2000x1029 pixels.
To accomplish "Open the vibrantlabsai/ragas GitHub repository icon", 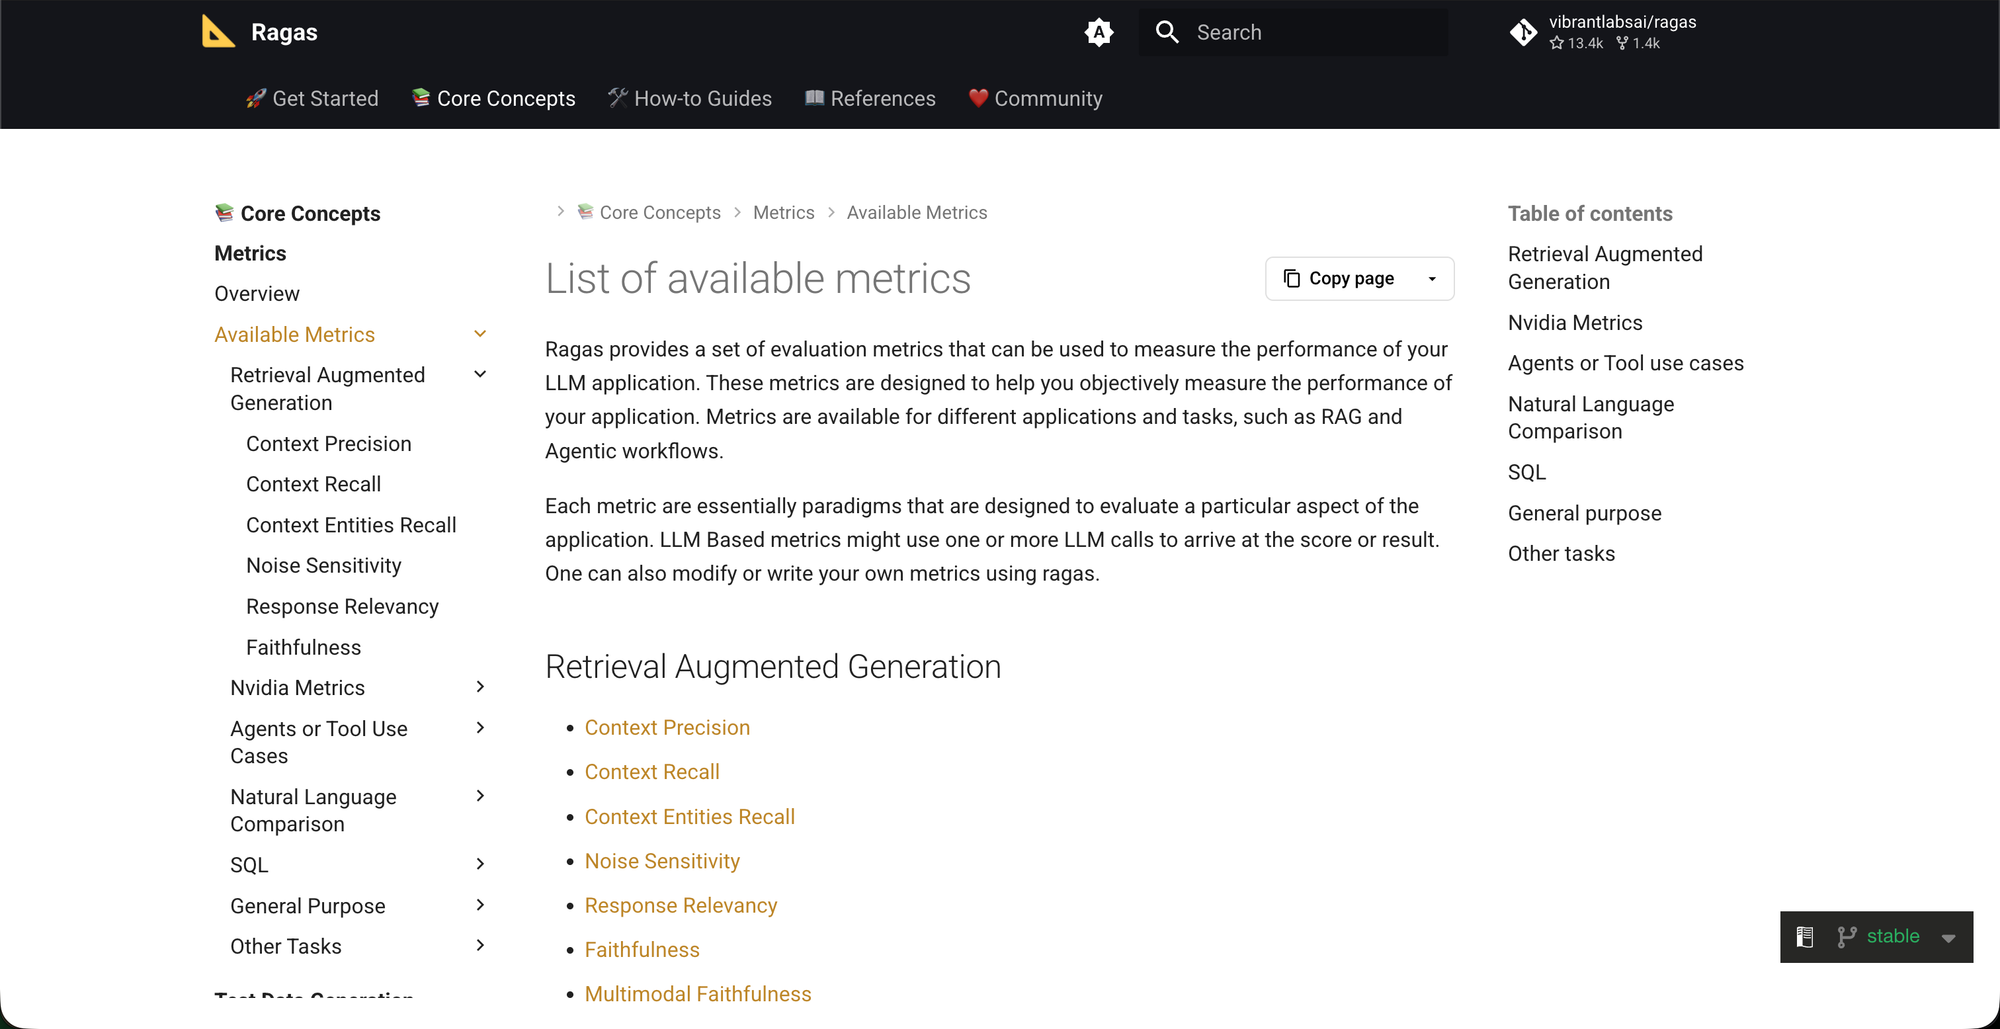I will pyautogui.click(x=1523, y=33).
